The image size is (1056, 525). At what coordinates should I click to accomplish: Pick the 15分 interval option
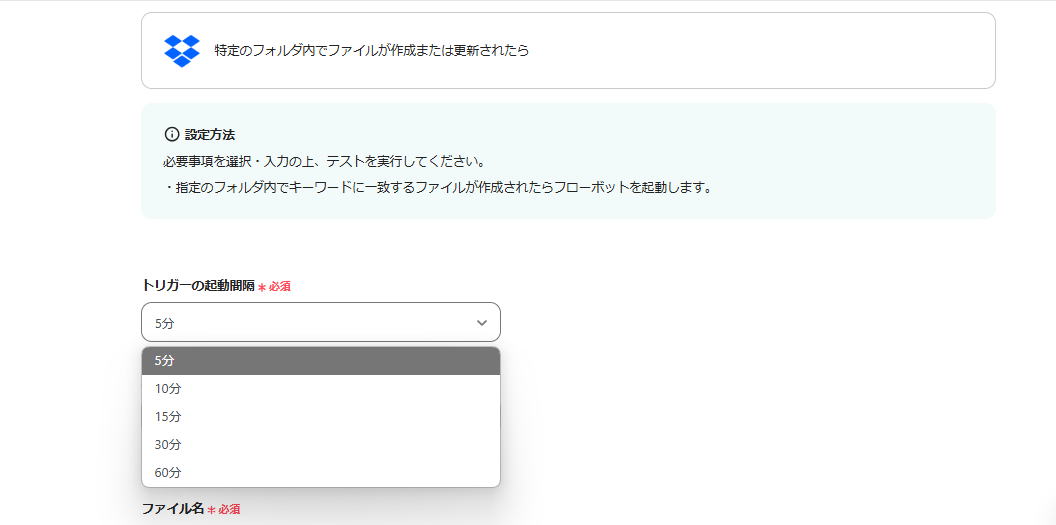[321, 417]
